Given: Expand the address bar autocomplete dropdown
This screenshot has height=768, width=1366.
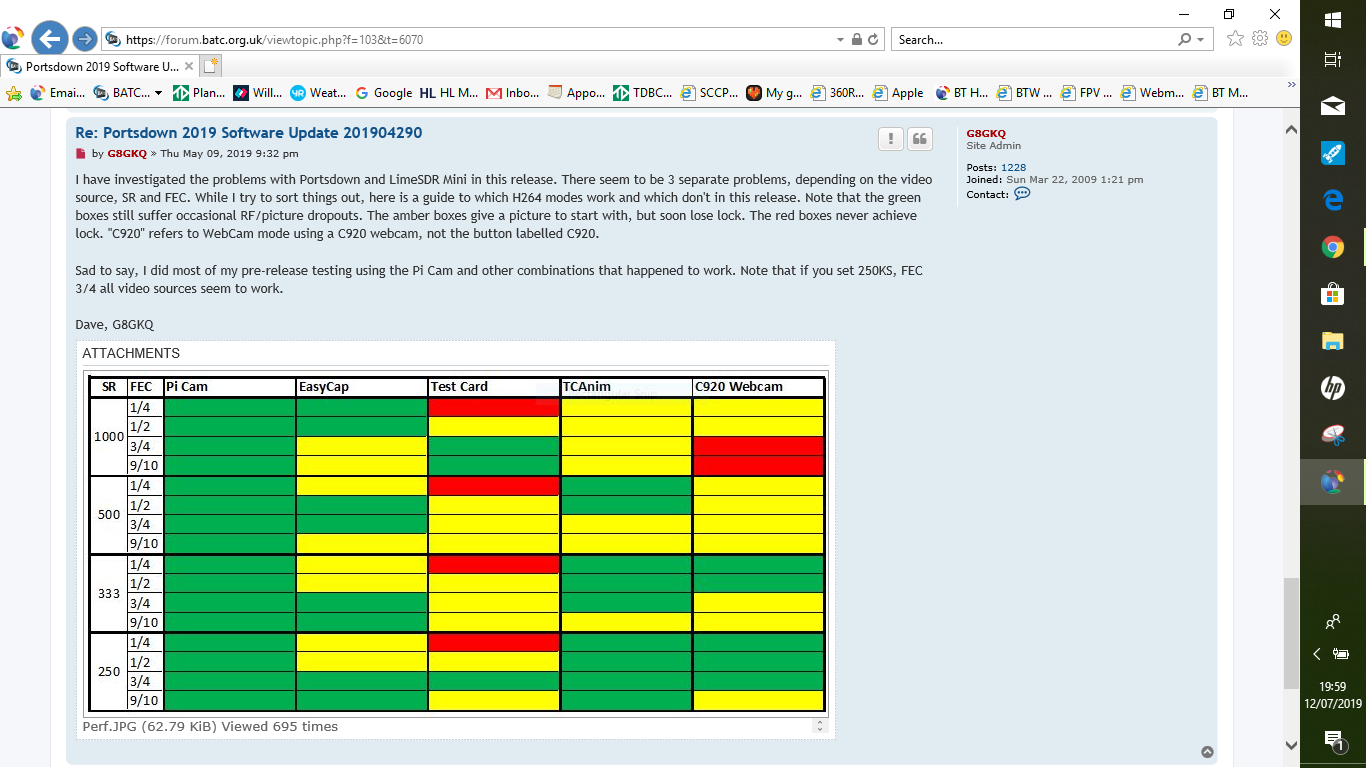Looking at the screenshot, I should tap(840, 40).
